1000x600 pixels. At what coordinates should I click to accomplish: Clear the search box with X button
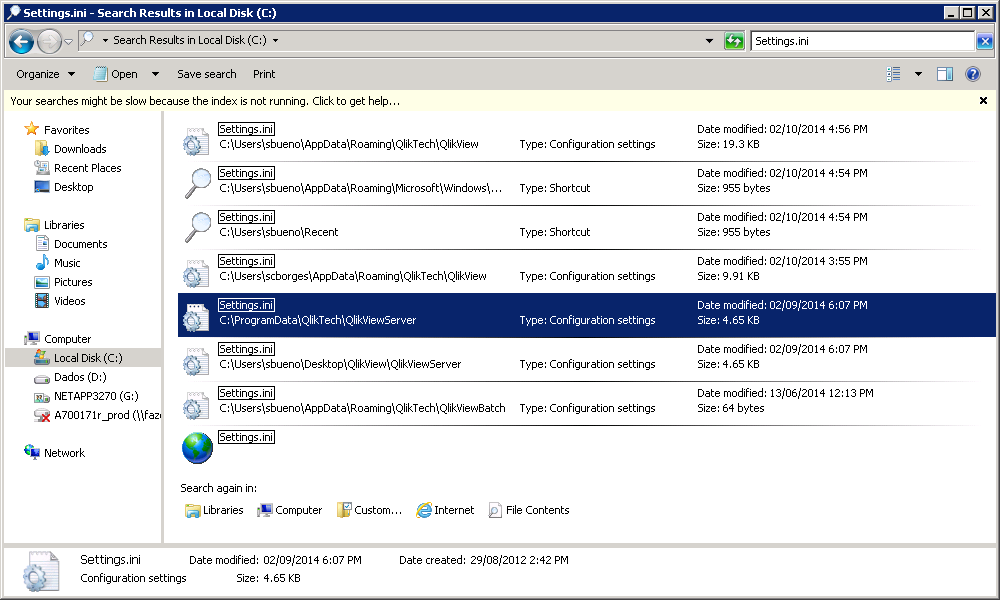tap(985, 41)
